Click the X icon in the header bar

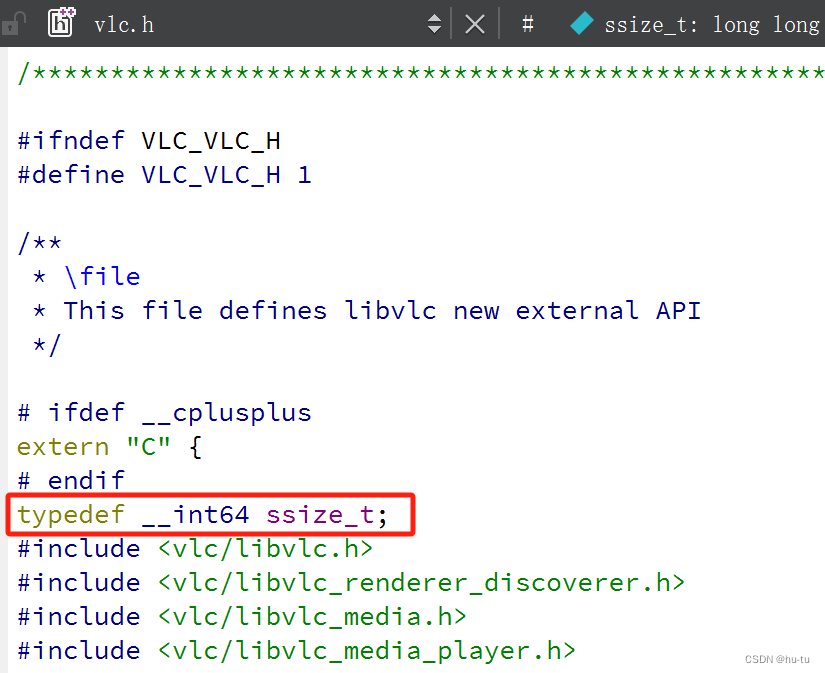475,23
